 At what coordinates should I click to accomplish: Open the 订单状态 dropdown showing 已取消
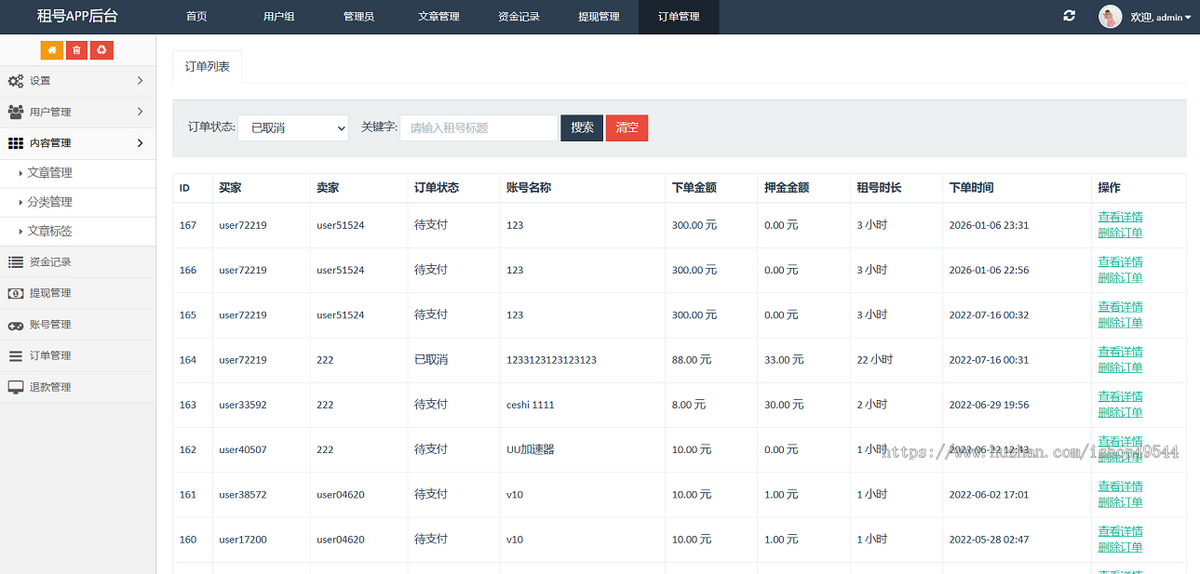(x=293, y=128)
